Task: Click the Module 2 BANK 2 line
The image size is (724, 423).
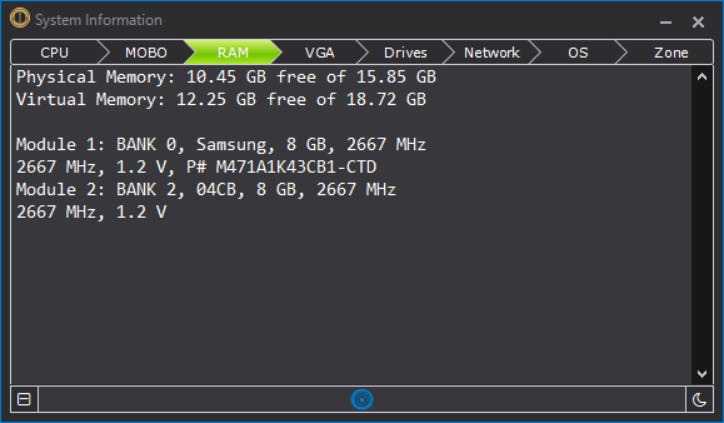Action: [x=206, y=190]
